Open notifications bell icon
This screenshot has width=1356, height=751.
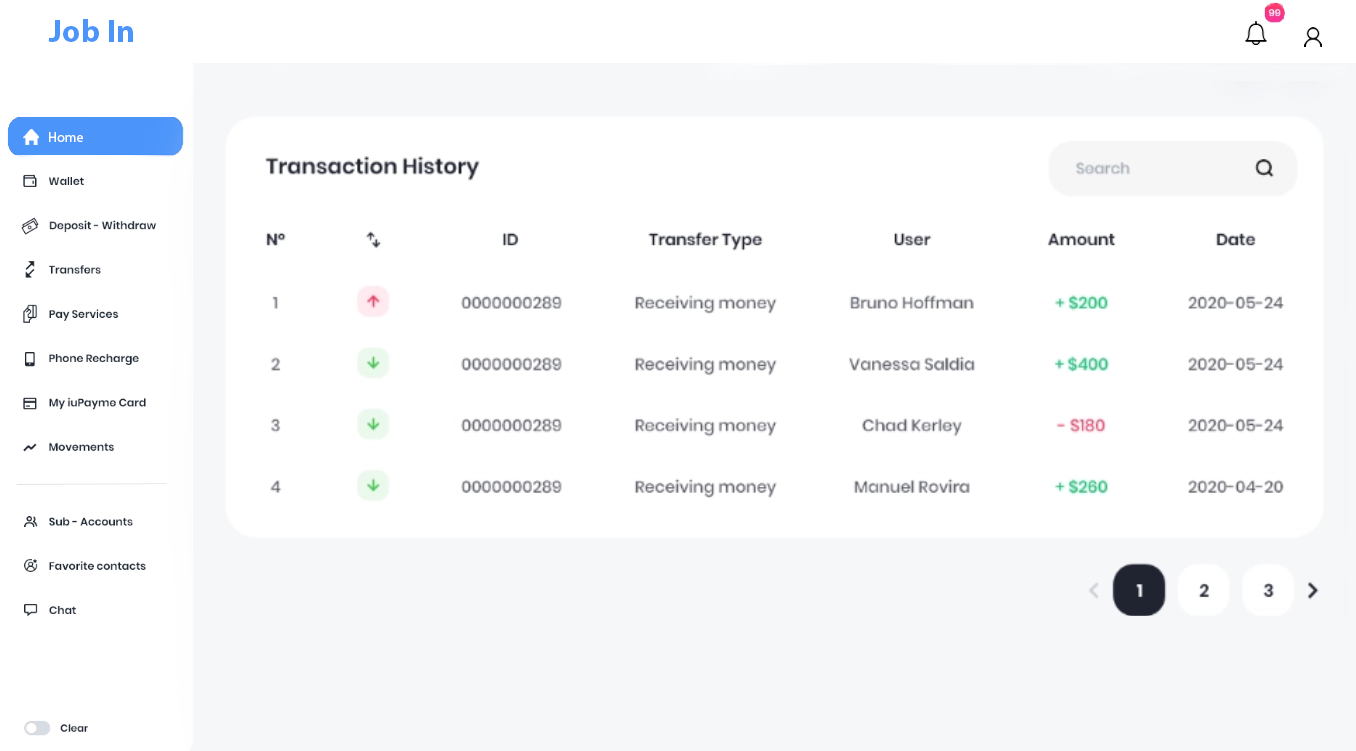(1255, 35)
